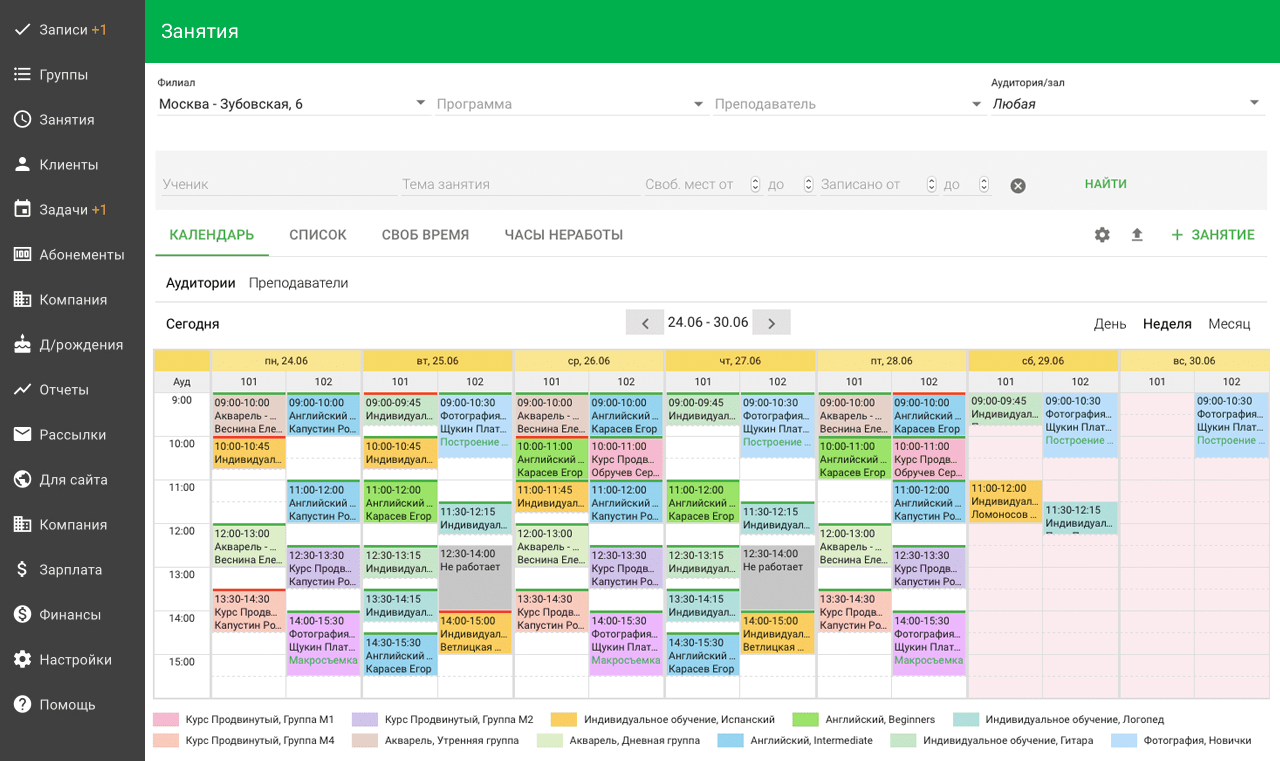Select the Месяц view mode
This screenshot has height=761, width=1280.
1229,324
